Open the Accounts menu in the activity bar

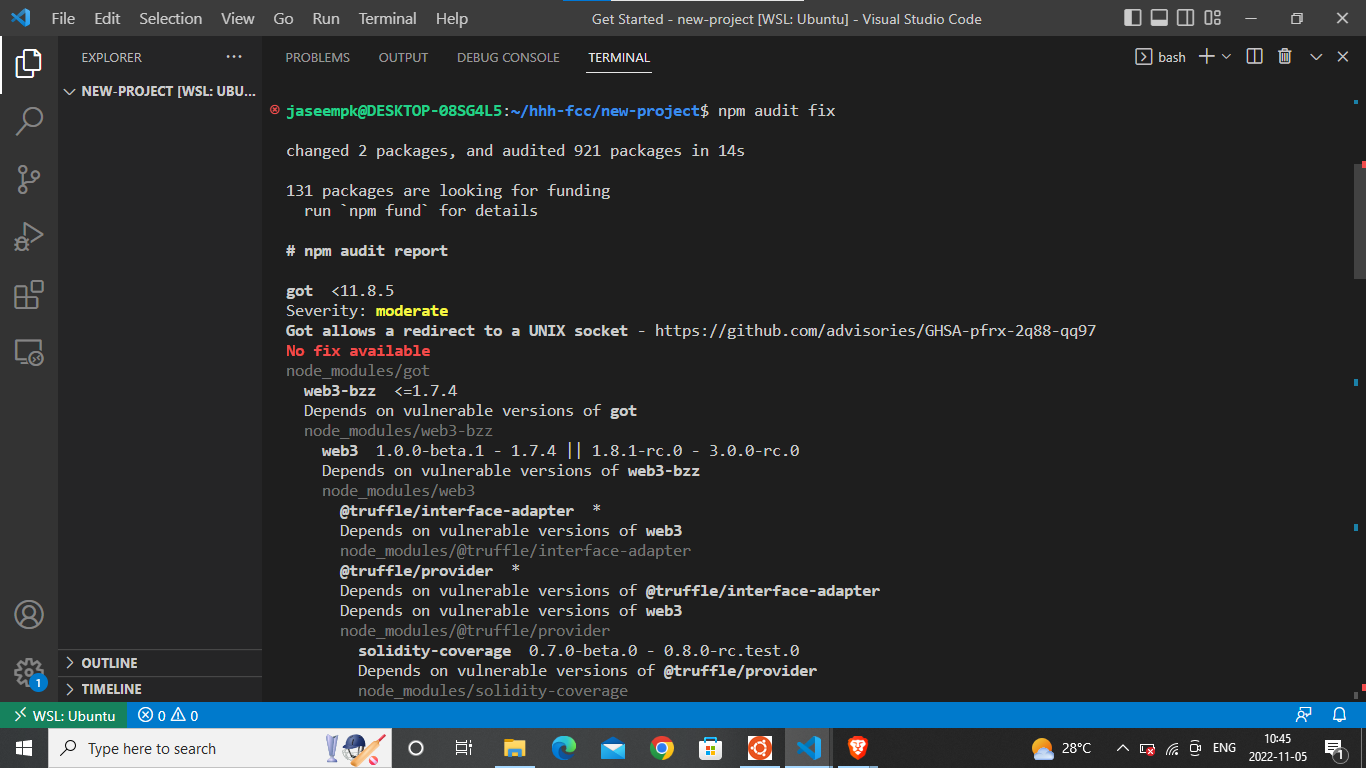29,614
